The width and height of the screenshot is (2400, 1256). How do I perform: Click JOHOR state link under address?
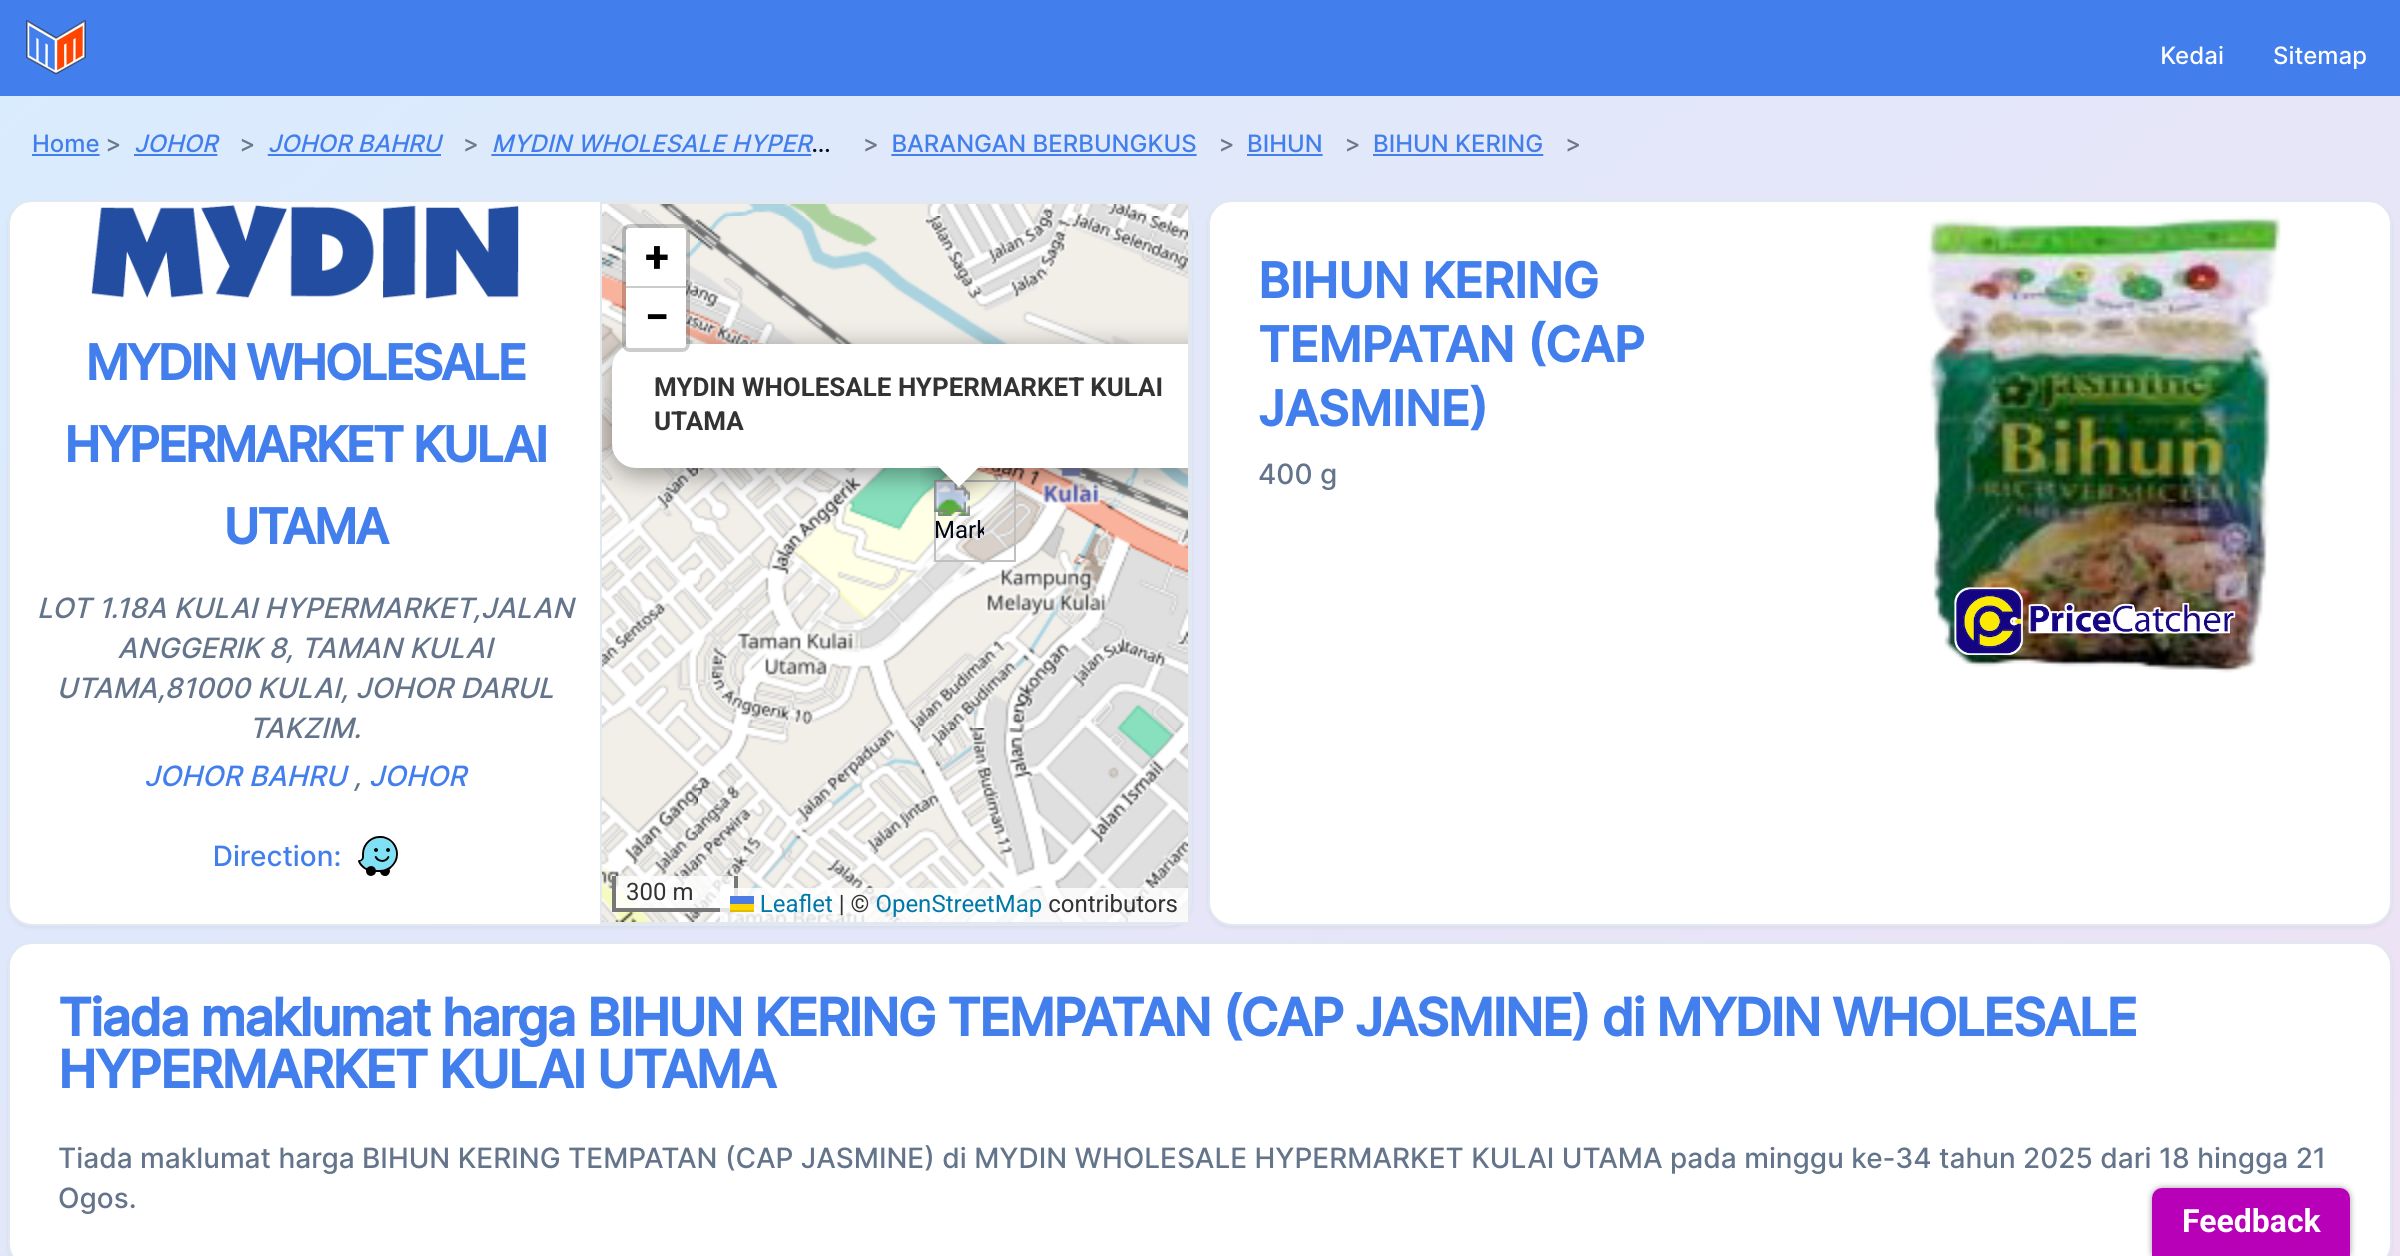pos(418,776)
